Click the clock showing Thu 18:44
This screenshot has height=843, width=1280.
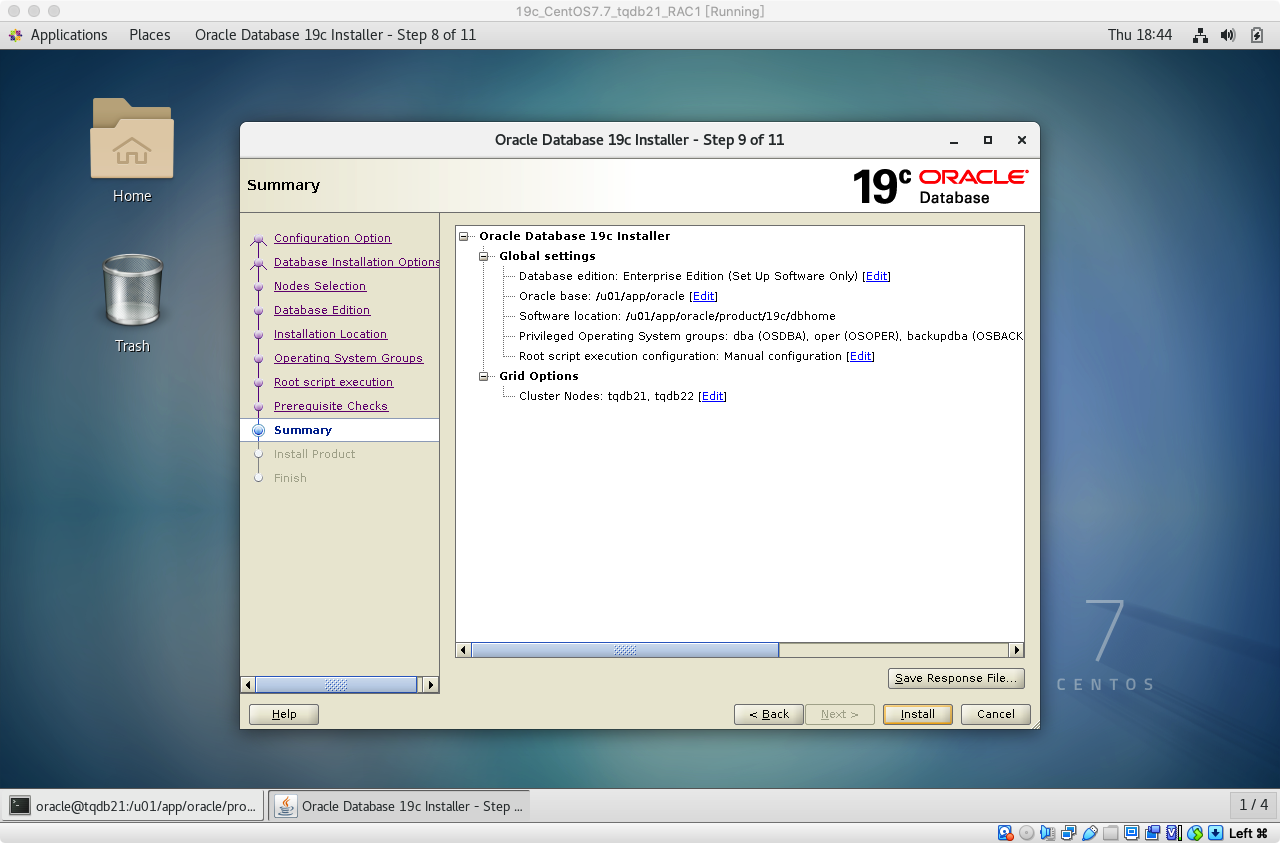tap(1140, 35)
